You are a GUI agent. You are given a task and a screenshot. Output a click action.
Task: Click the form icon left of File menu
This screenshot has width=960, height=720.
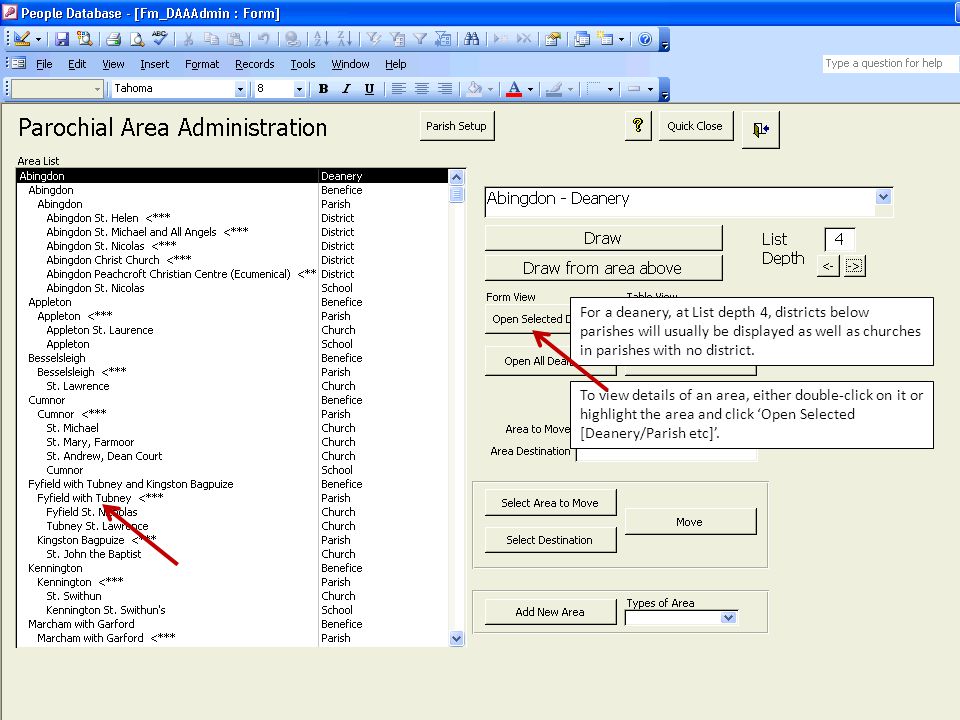coord(19,63)
